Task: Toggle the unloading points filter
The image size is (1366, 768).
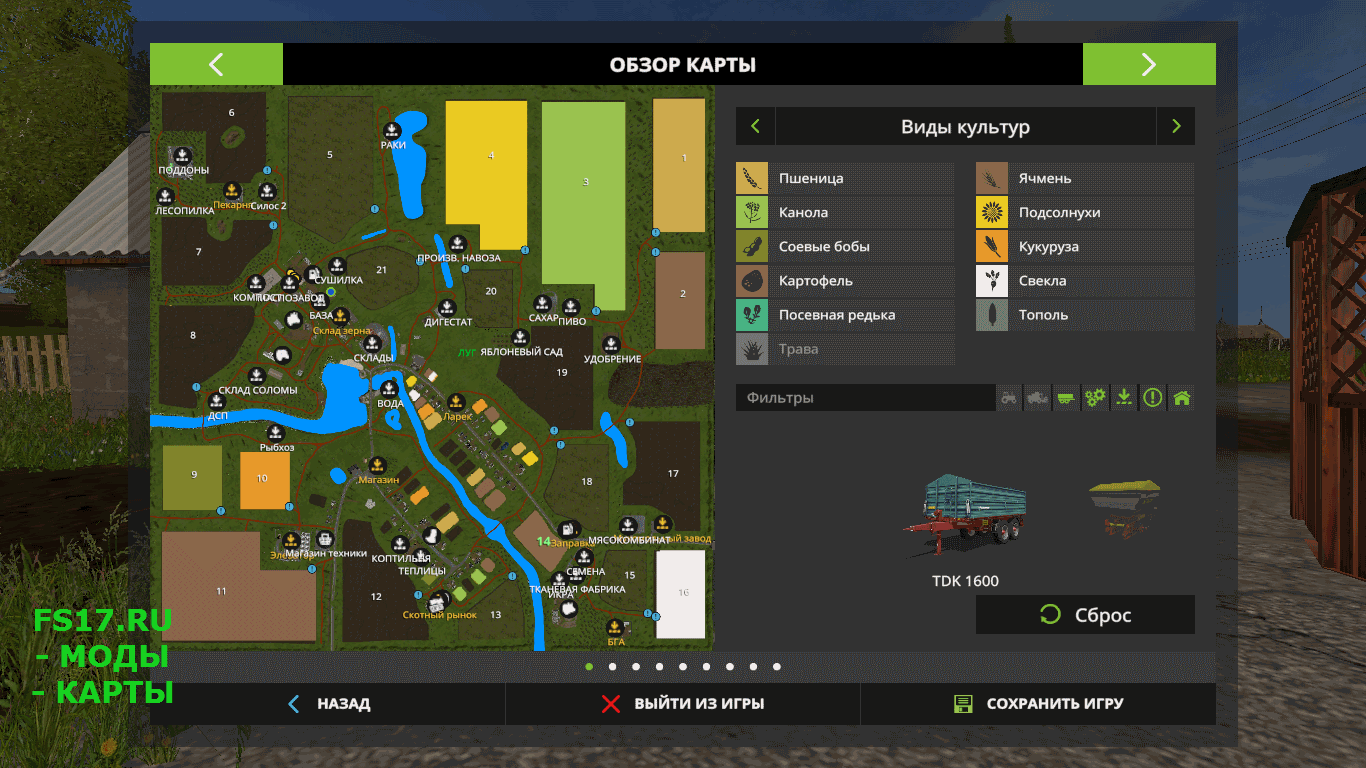Action: click(x=1124, y=398)
